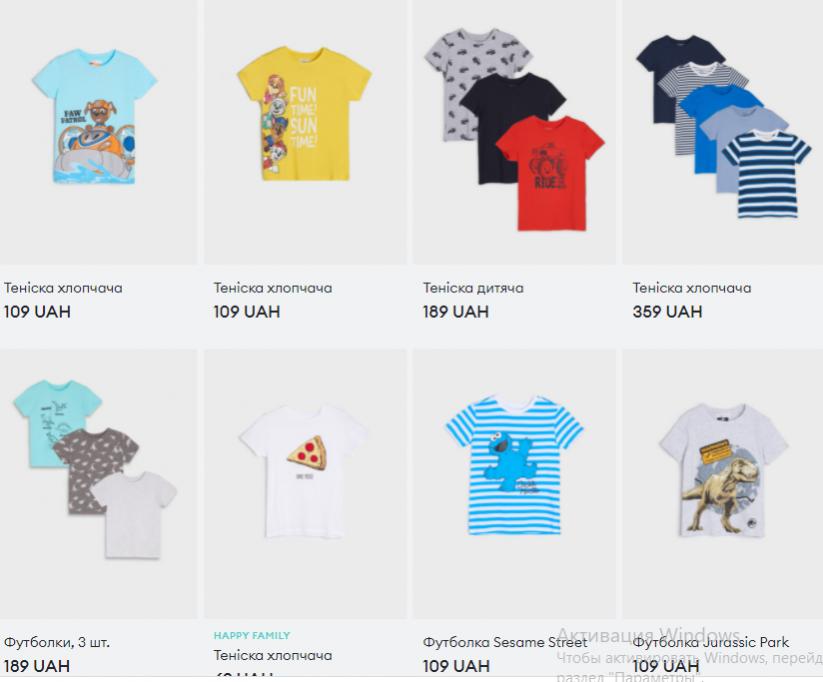Click the HAPPY FAMILY label

[x=251, y=635]
